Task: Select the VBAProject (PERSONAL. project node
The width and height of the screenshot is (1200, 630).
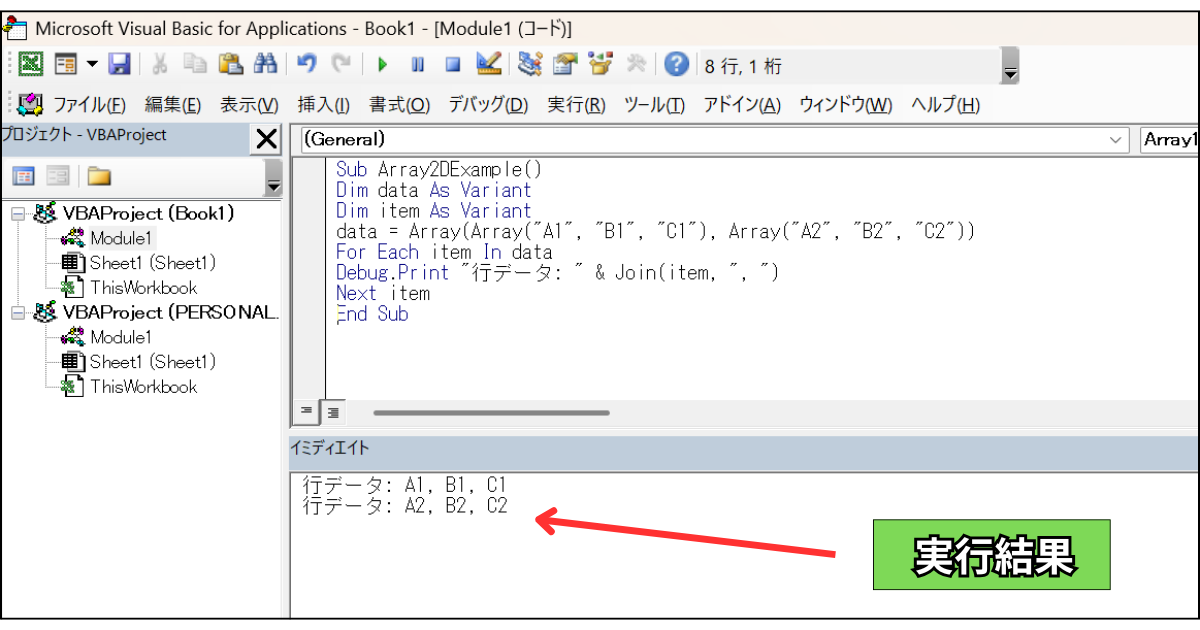Action: (171, 312)
